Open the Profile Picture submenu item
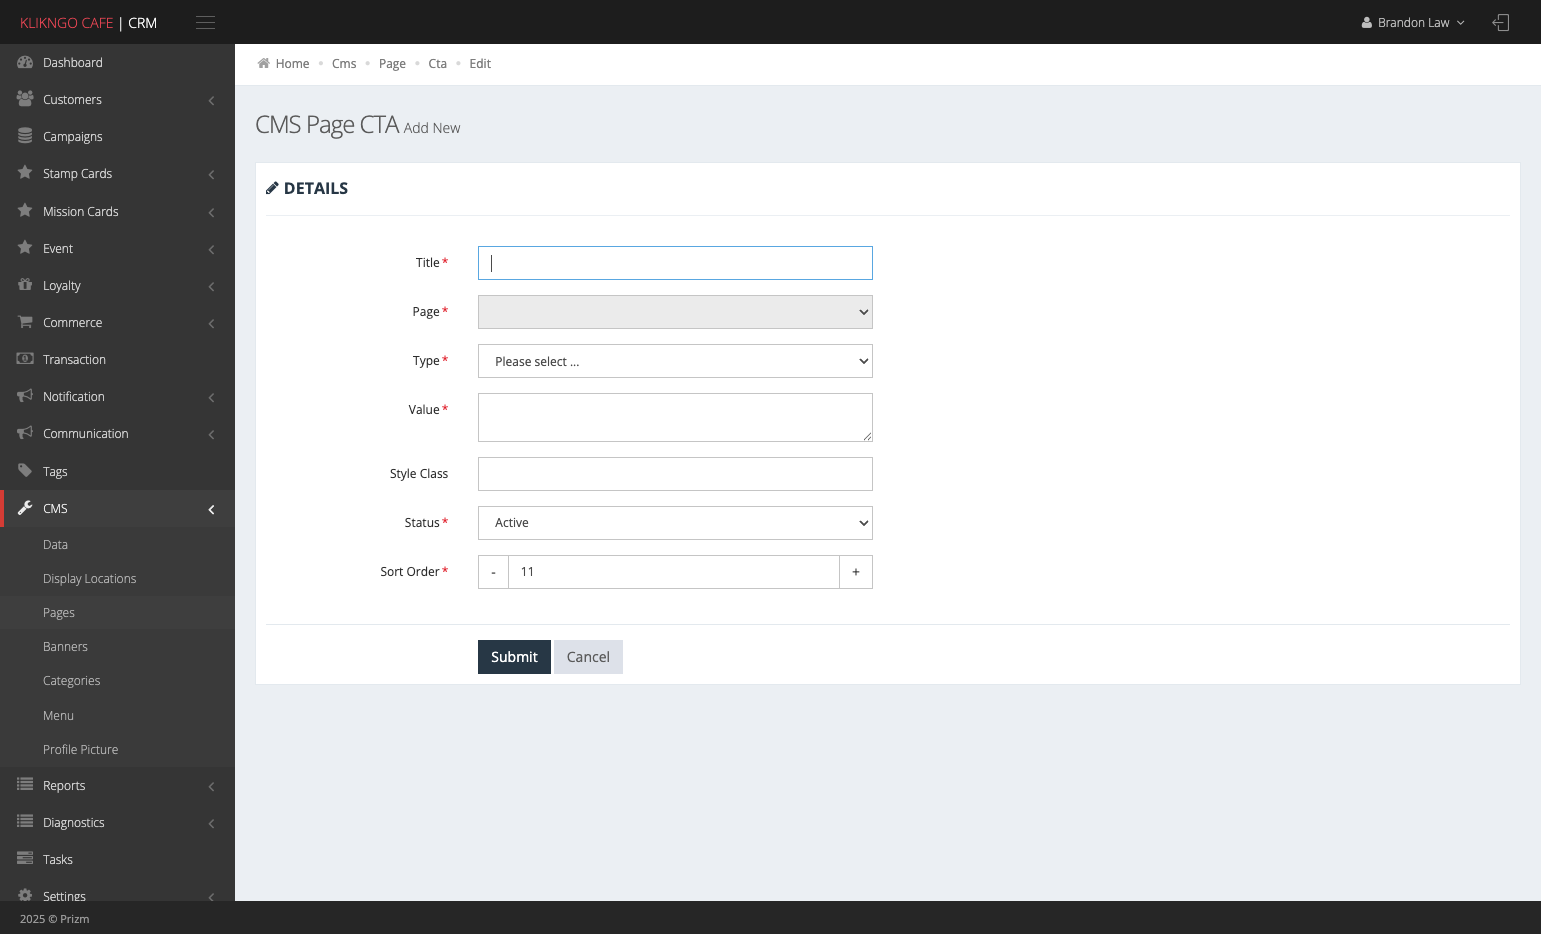This screenshot has height=934, width=1541. coord(80,750)
